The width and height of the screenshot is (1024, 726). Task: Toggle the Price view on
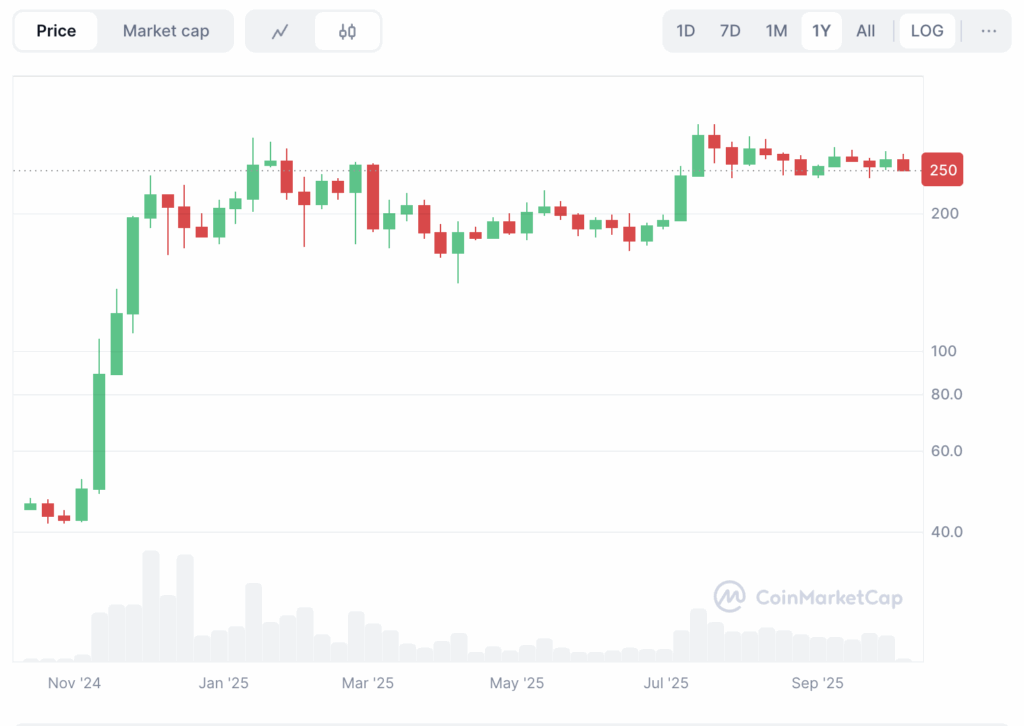coord(55,31)
